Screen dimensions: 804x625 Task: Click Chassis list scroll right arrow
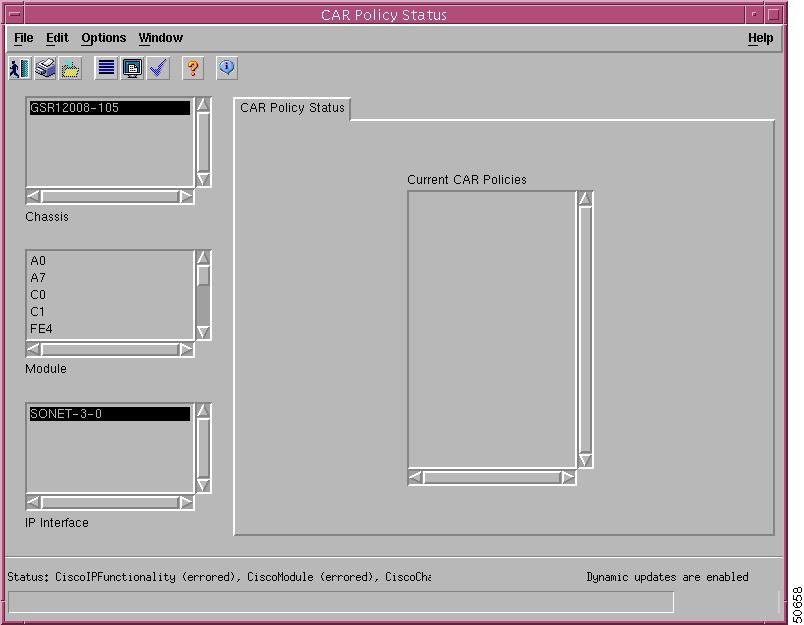(x=186, y=196)
